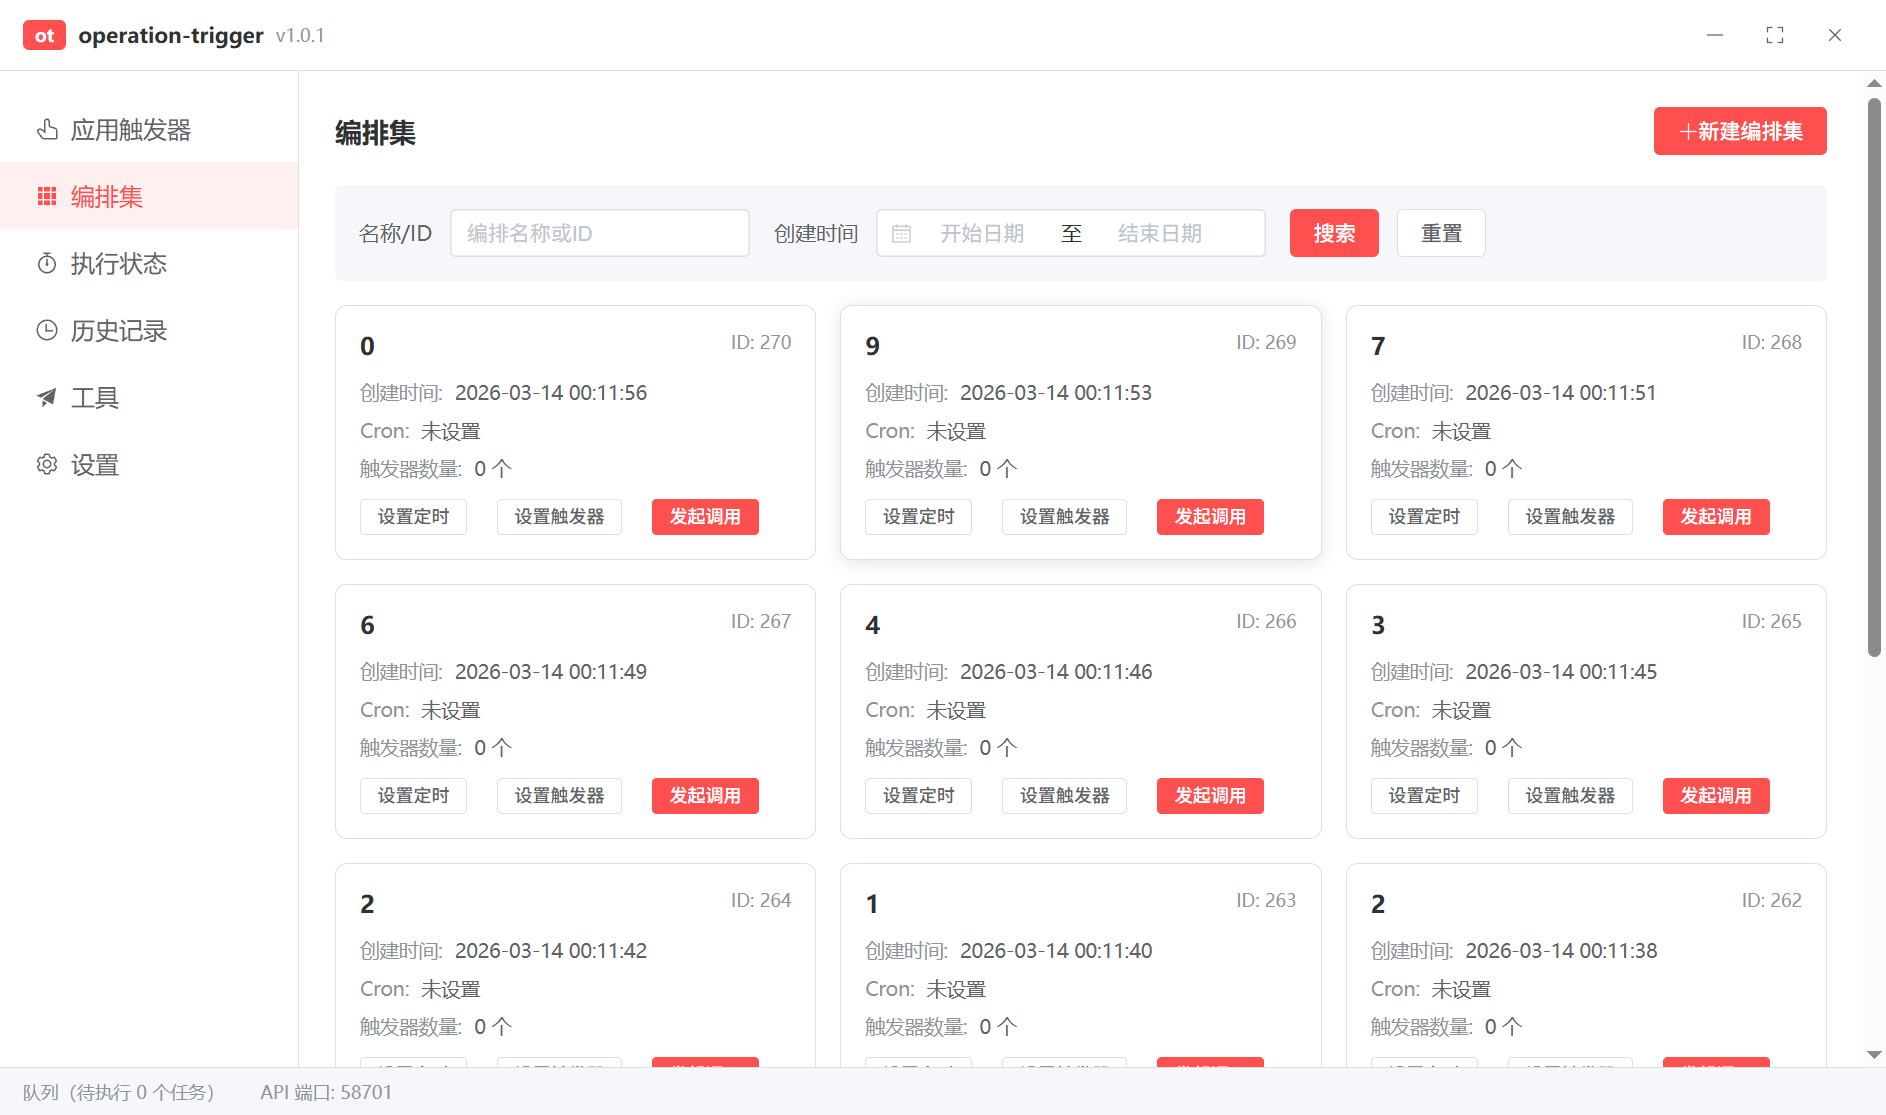Reset filters with the 重置 button

coord(1441,234)
